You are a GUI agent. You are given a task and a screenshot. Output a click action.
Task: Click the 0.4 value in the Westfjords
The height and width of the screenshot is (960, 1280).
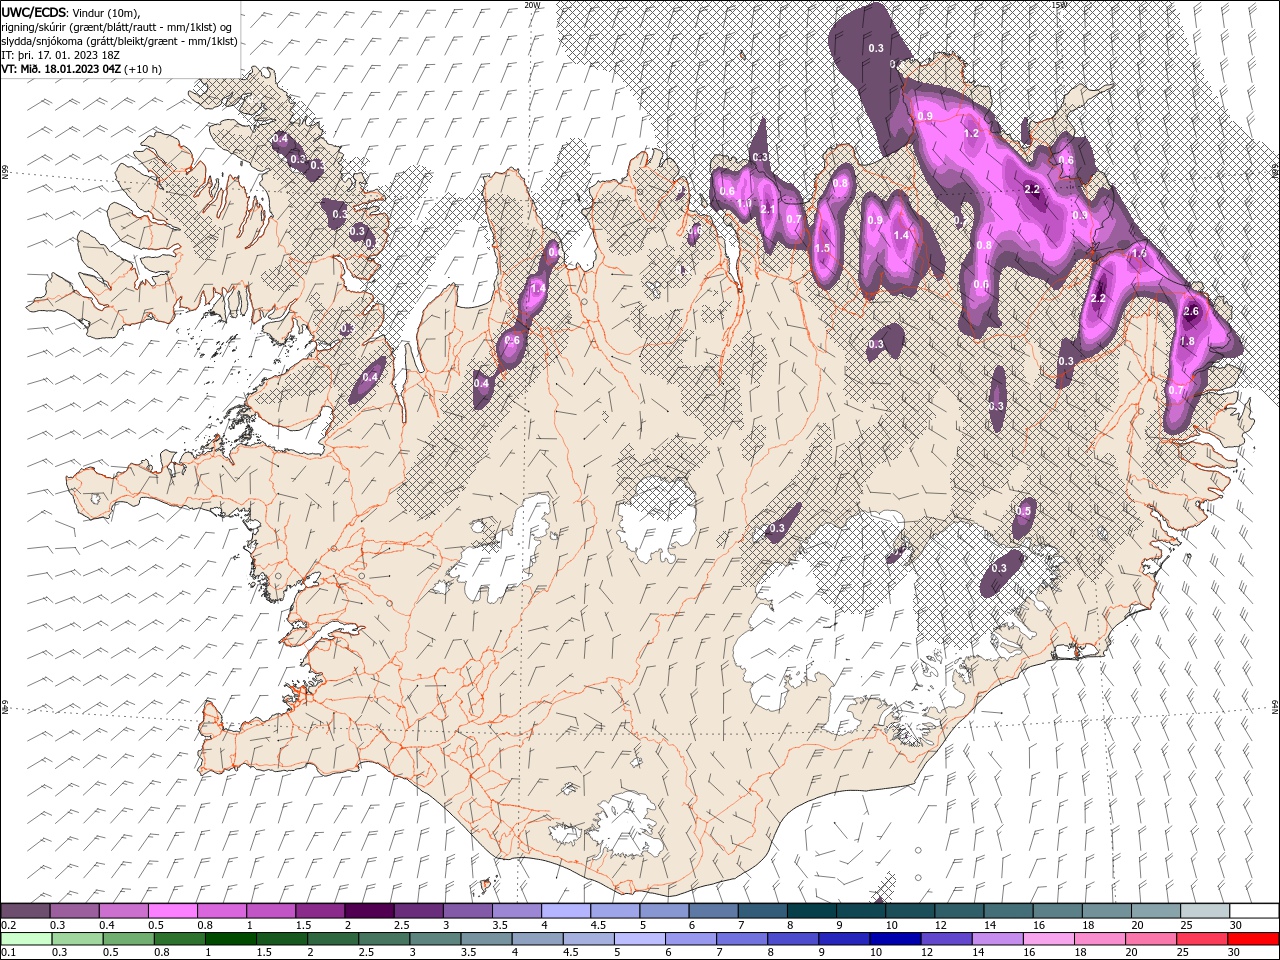pyautogui.click(x=280, y=138)
